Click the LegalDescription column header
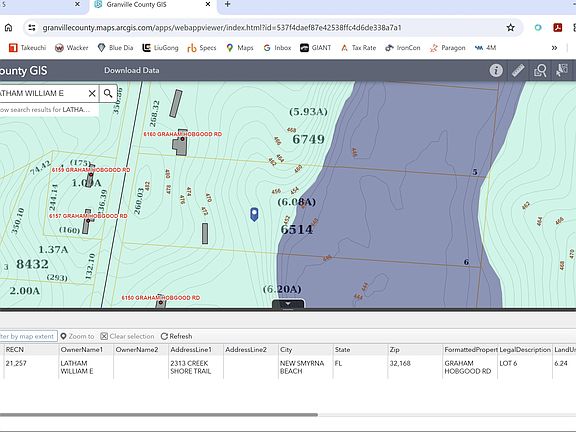Viewport: 576px width, 432px height. (525, 350)
